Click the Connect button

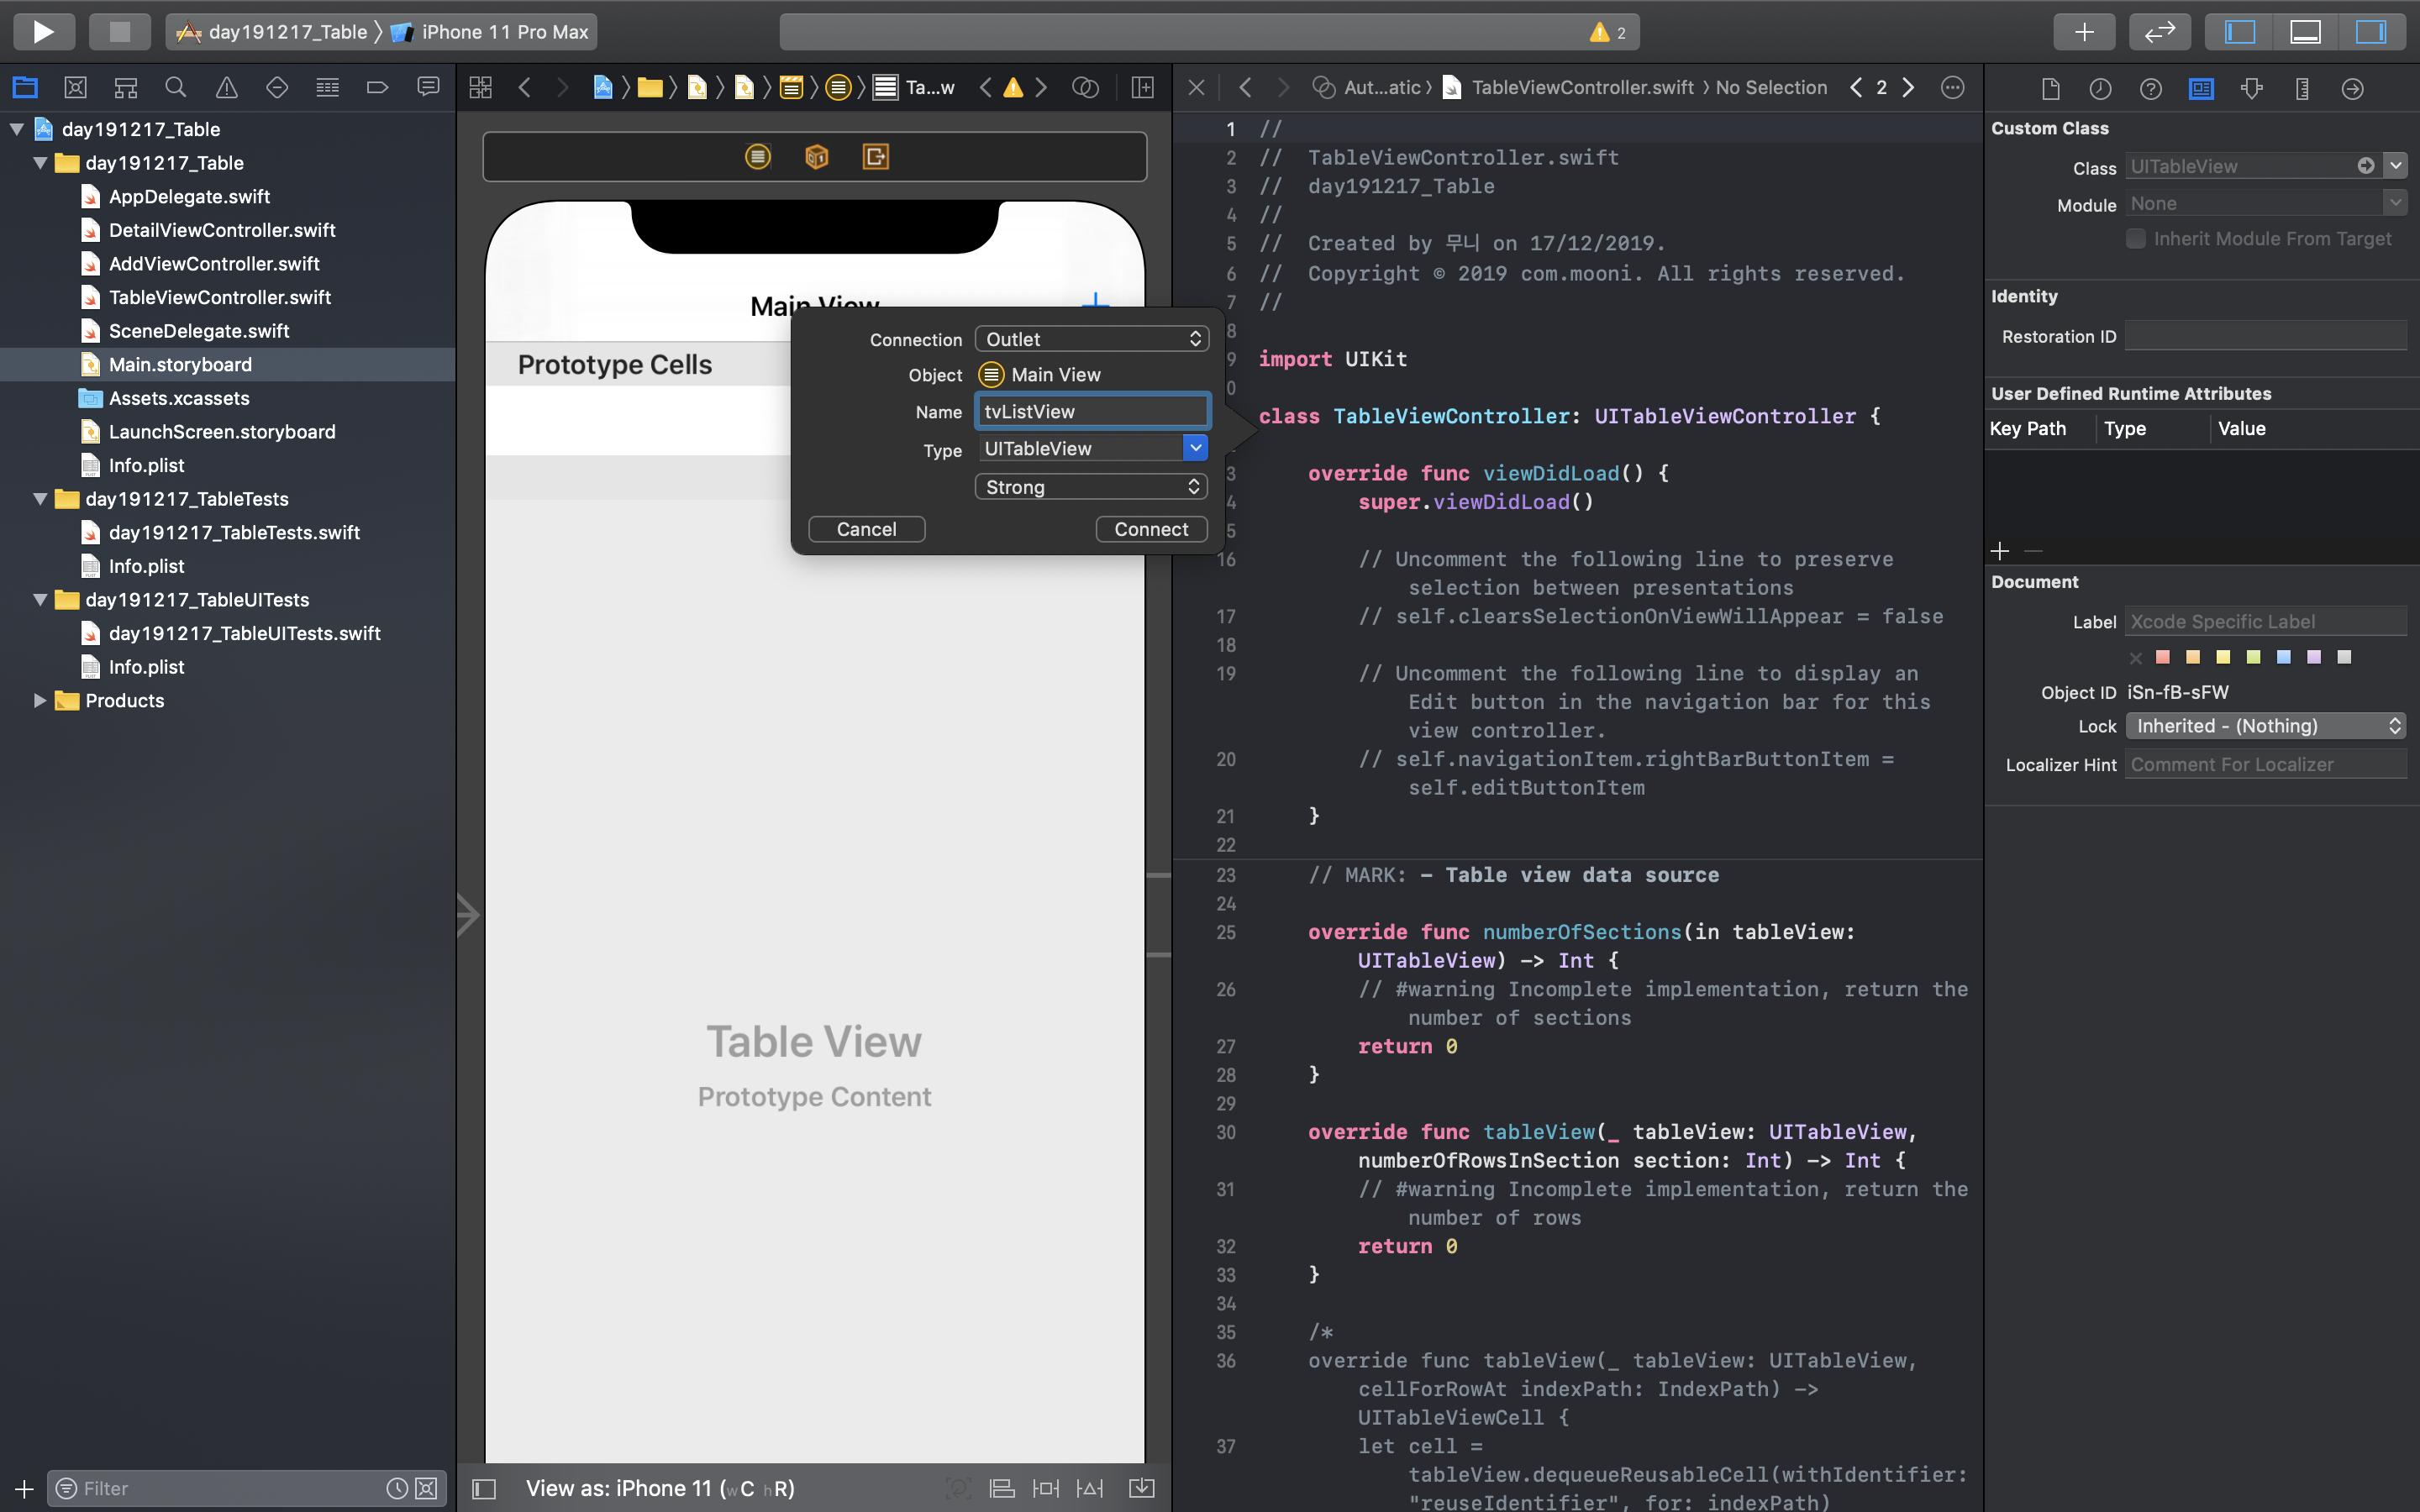click(1151, 529)
